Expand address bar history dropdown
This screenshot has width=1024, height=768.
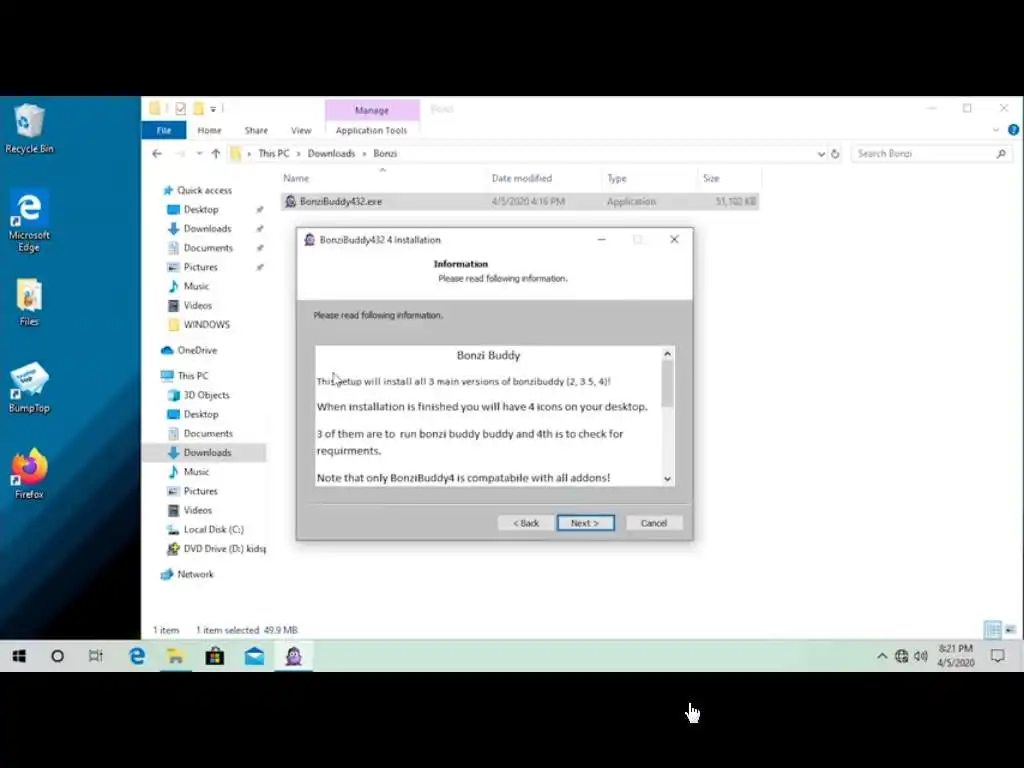pyautogui.click(x=821, y=154)
